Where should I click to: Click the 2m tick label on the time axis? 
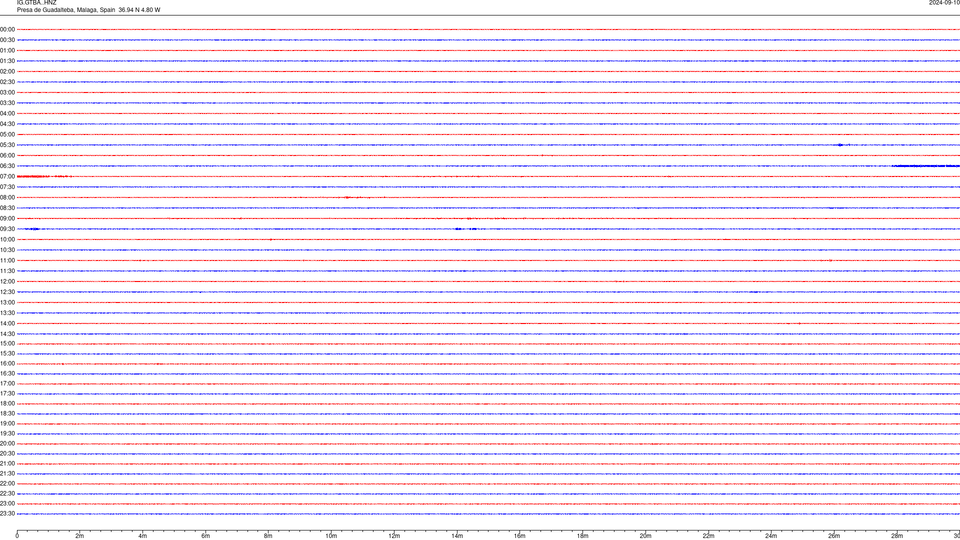[80, 536]
